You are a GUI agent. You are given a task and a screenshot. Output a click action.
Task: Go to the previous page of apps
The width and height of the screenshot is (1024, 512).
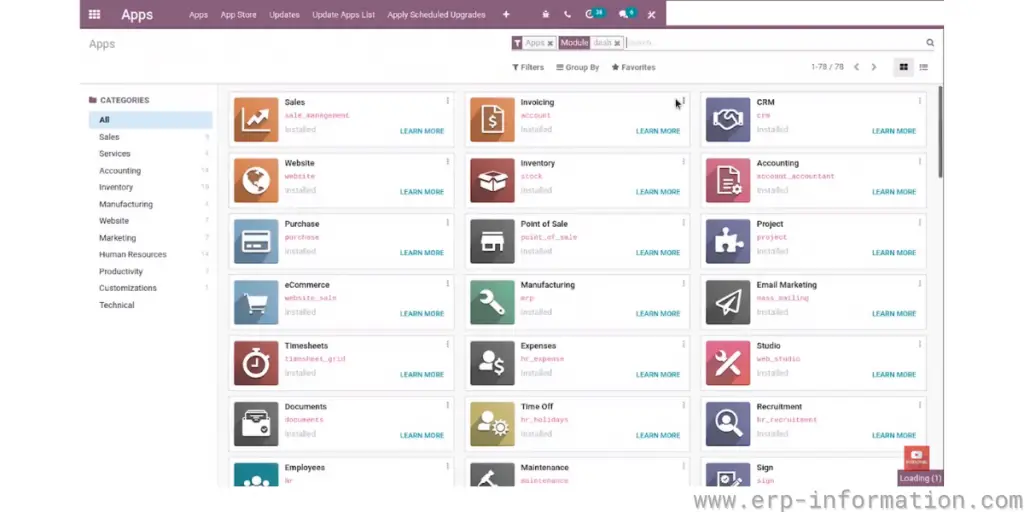(856, 67)
